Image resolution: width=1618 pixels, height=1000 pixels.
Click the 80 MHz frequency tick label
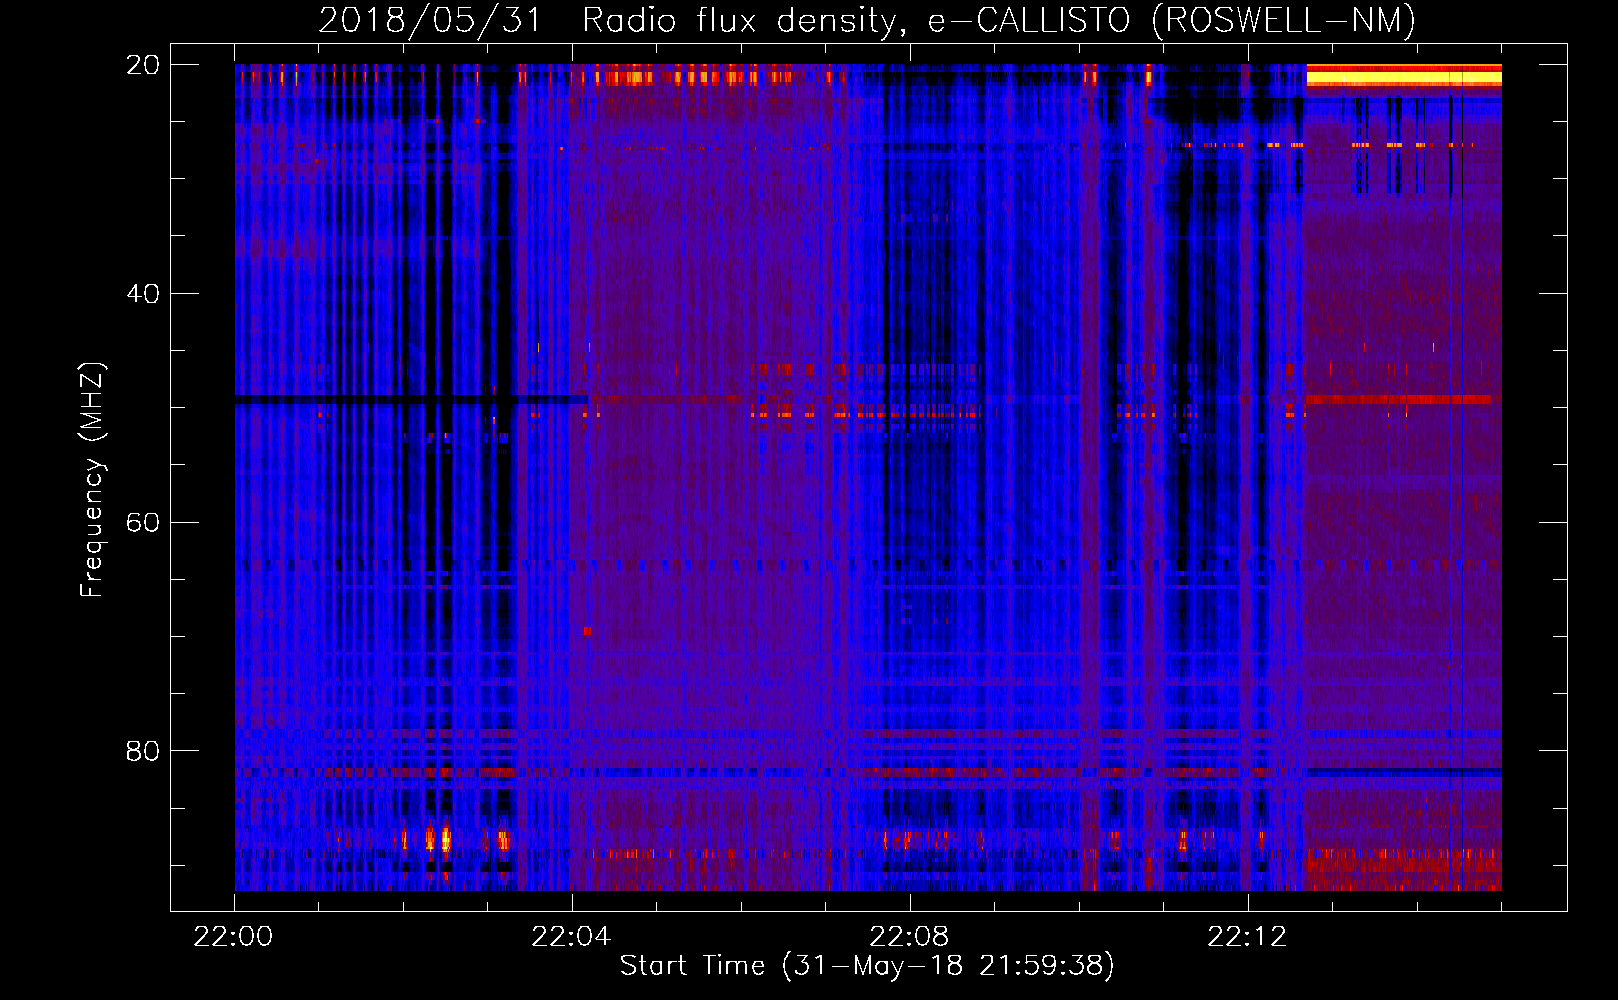click(x=143, y=751)
